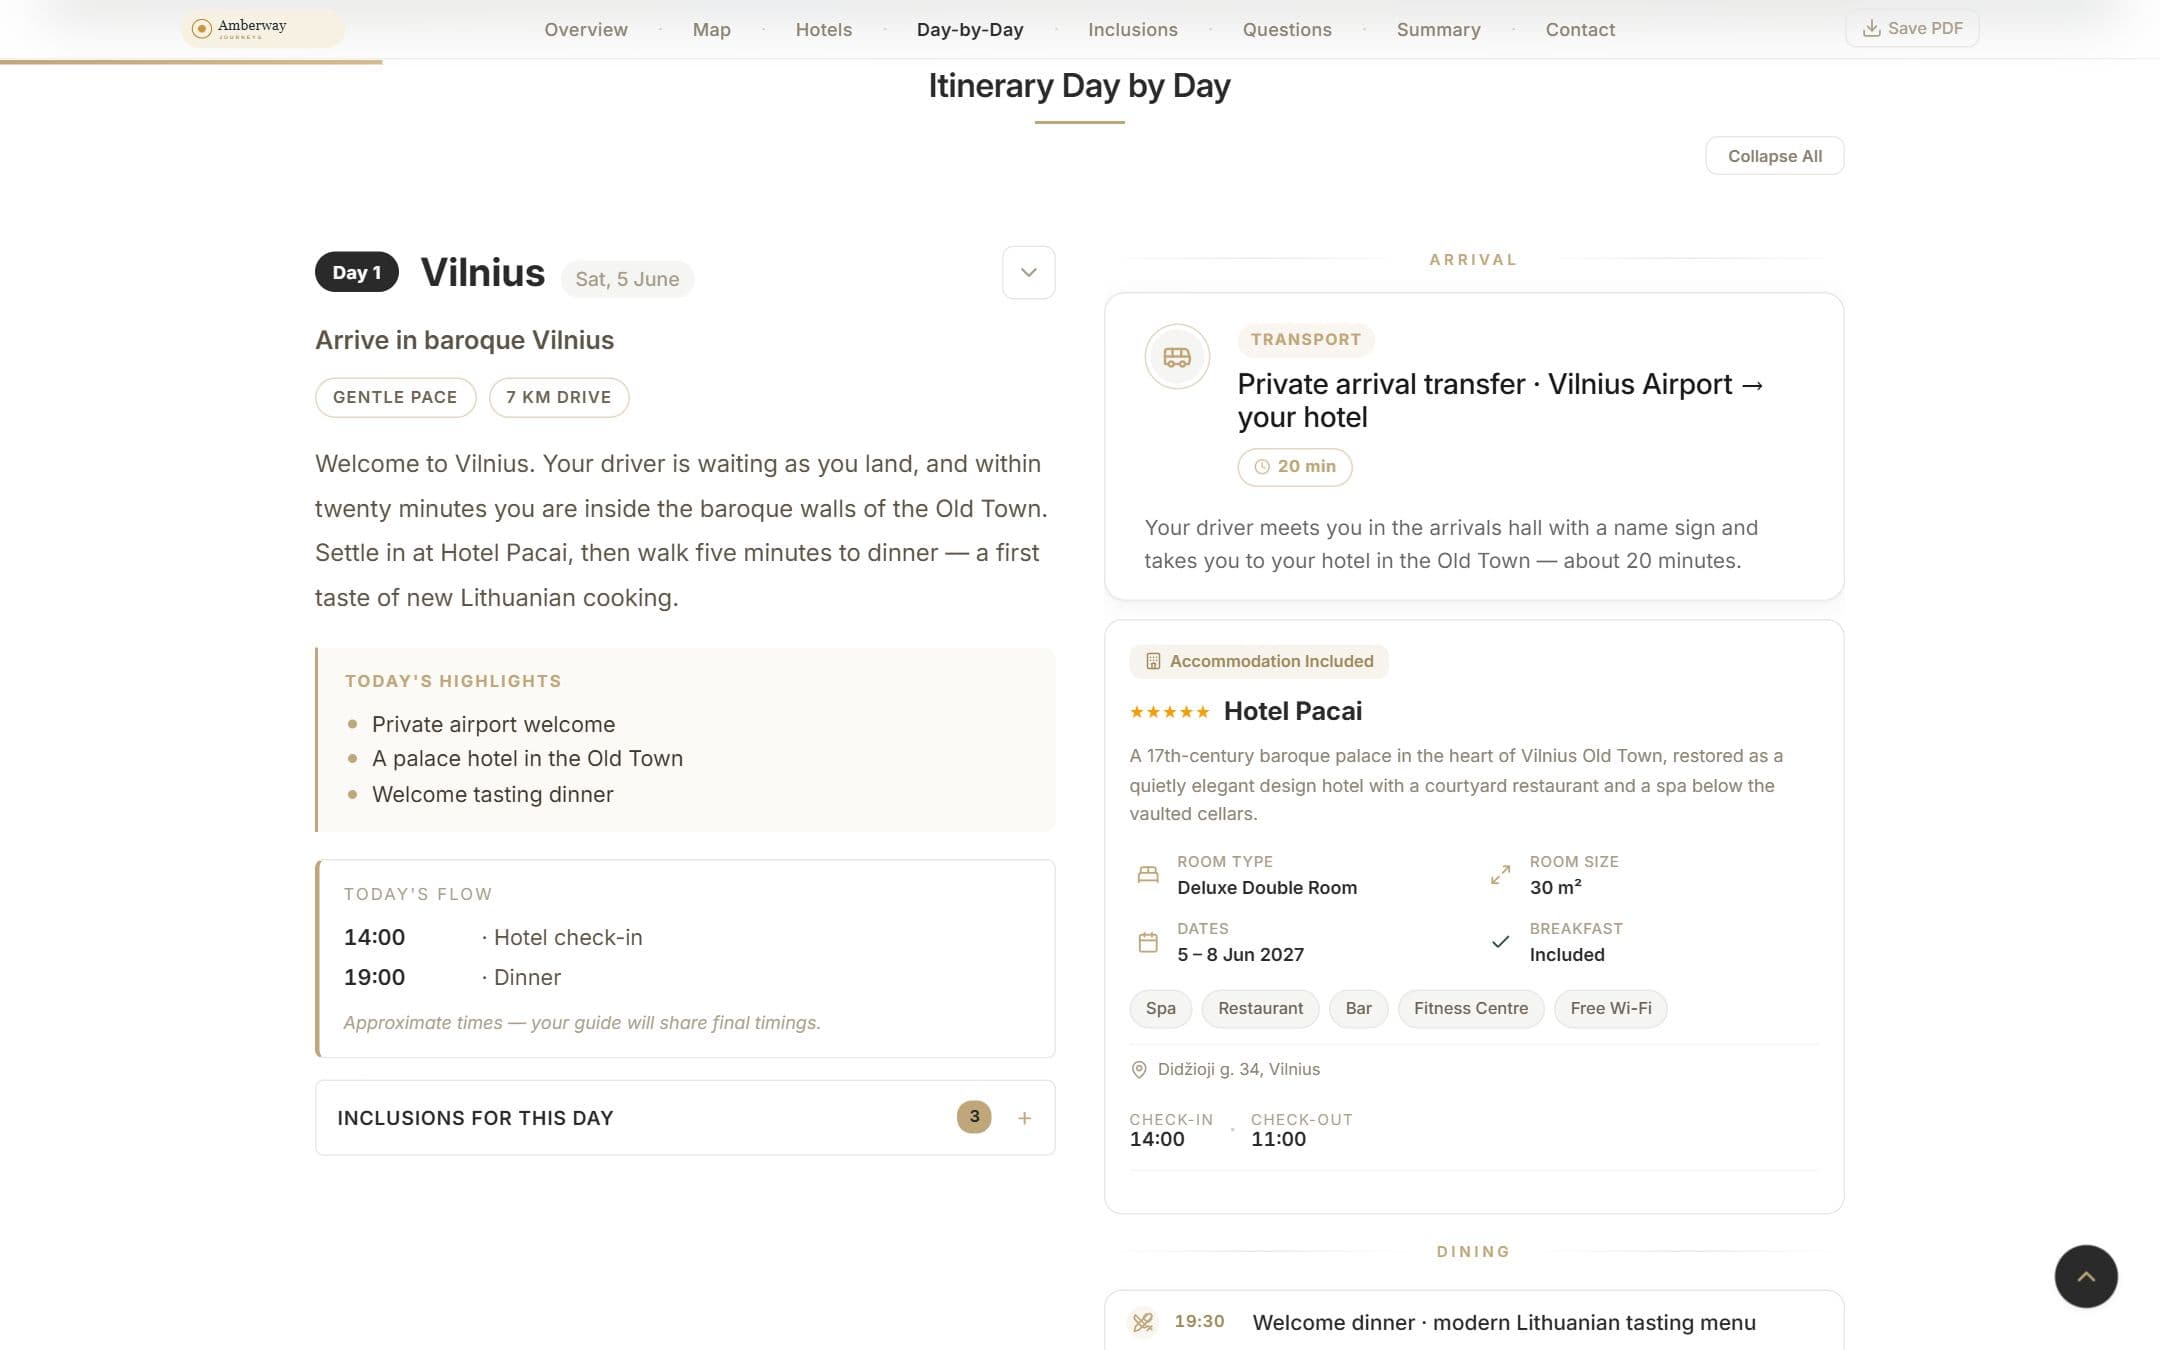Viewport: 2160px width, 1350px height.
Task: Open the Summary nav item
Action: point(1438,30)
